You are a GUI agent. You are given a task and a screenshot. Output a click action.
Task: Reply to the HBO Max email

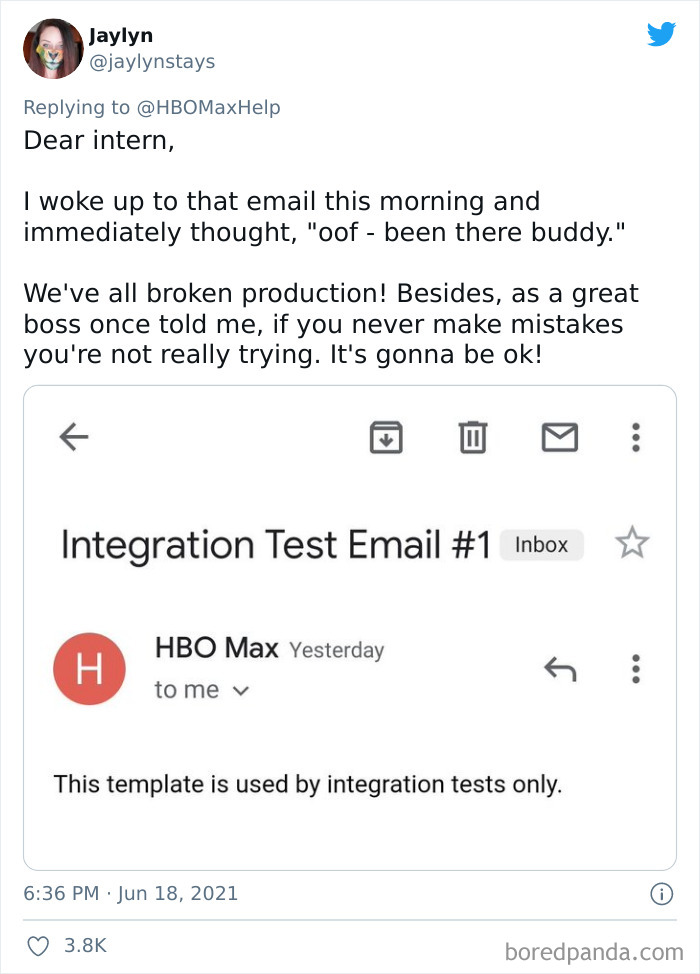coord(561,669)
